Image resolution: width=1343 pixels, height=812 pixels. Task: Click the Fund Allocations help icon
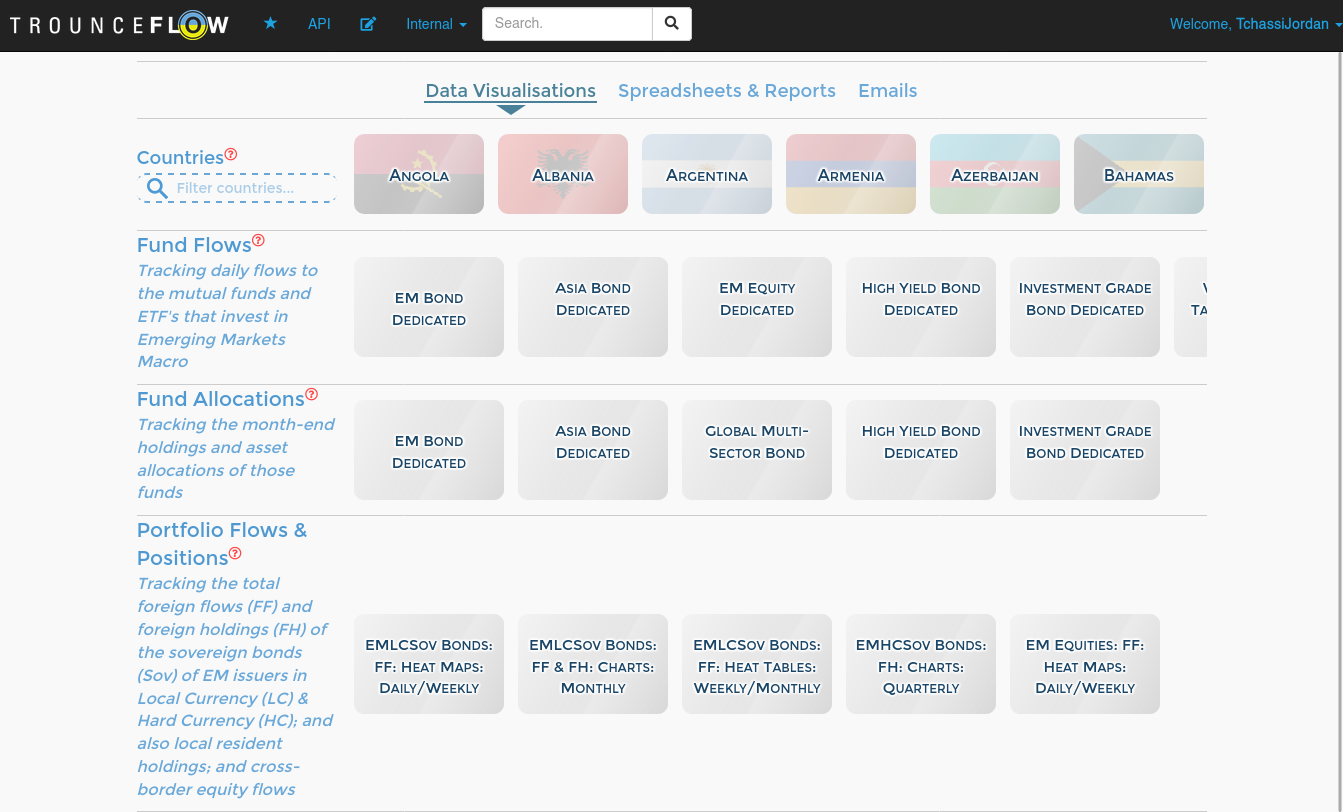pos(311,394)
